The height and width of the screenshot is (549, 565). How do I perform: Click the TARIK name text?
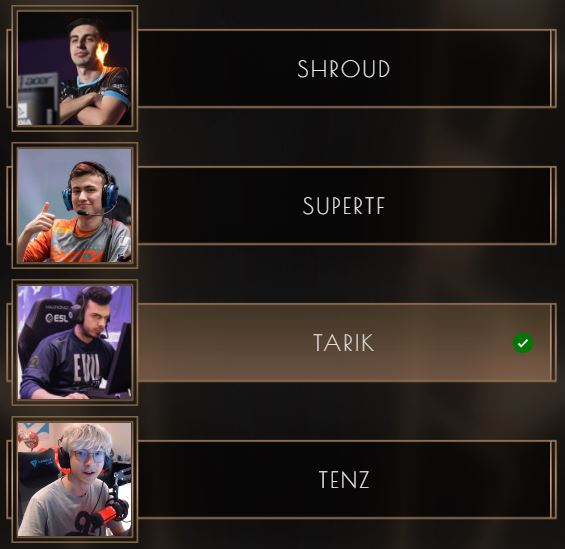click(x=343, y=343)
